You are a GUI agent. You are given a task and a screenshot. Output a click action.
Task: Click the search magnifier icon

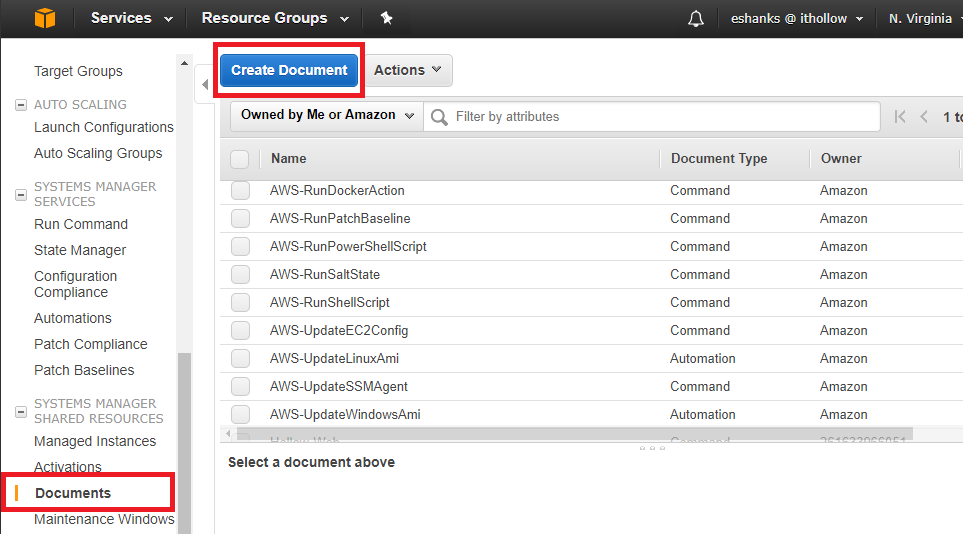coord(438,117)
